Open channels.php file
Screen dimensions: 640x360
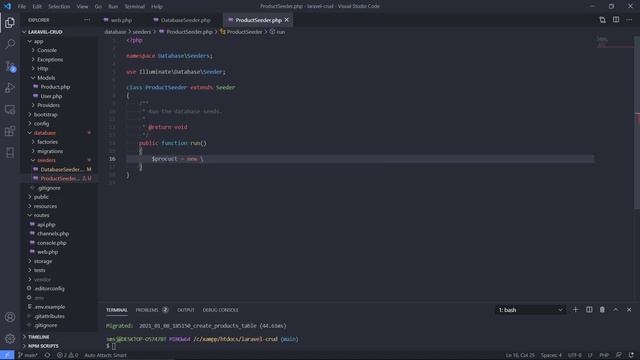tap(53, 234)
